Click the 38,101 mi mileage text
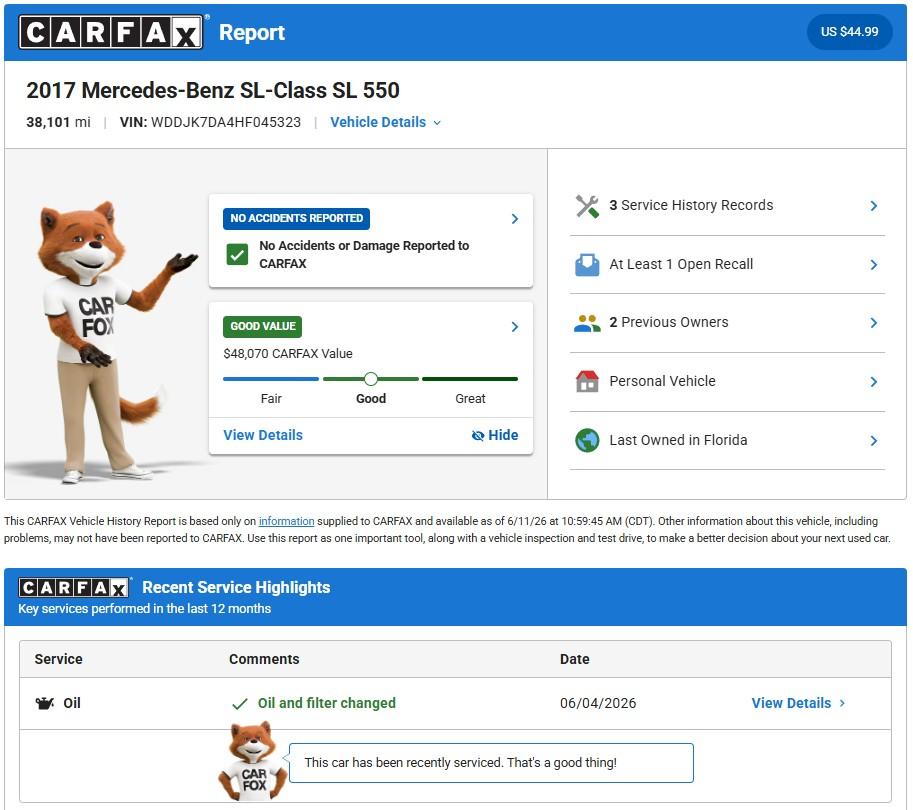This screenshot has height=810, width=913. [58, 122]
